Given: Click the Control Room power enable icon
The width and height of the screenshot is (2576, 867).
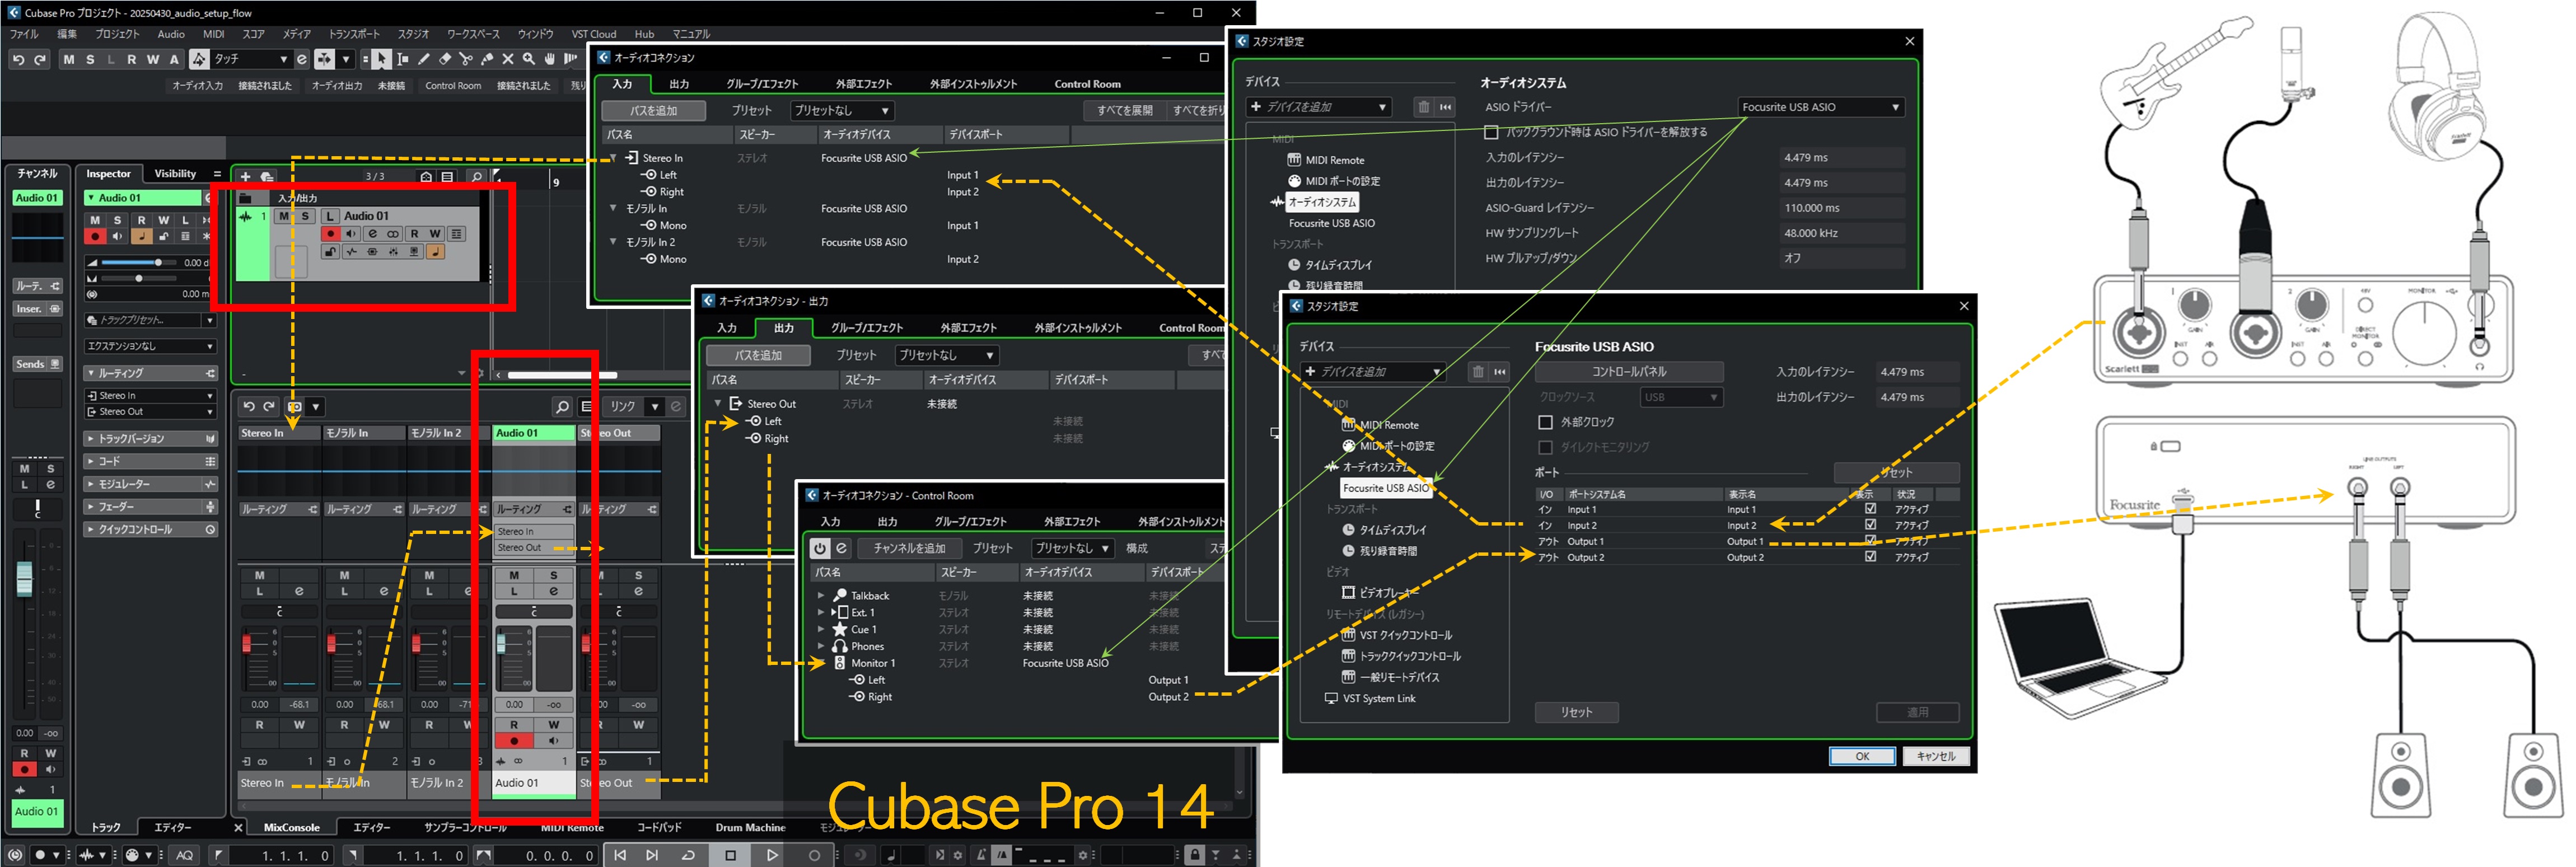Looking at the screenshot, I should pos(819,548).
